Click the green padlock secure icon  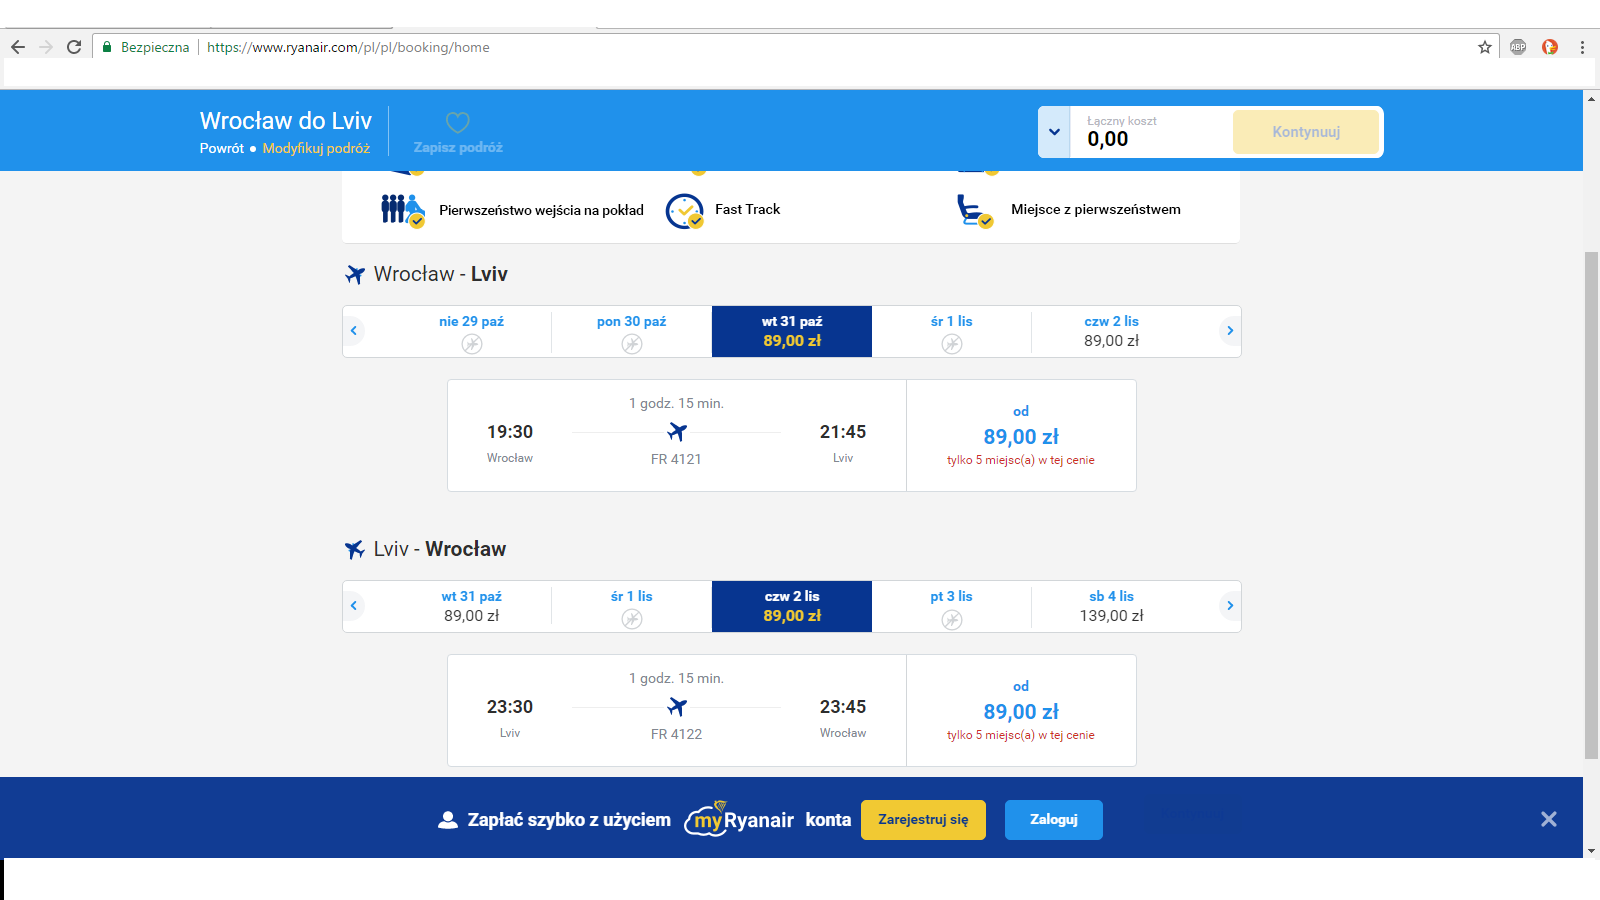tap(107, 47)
